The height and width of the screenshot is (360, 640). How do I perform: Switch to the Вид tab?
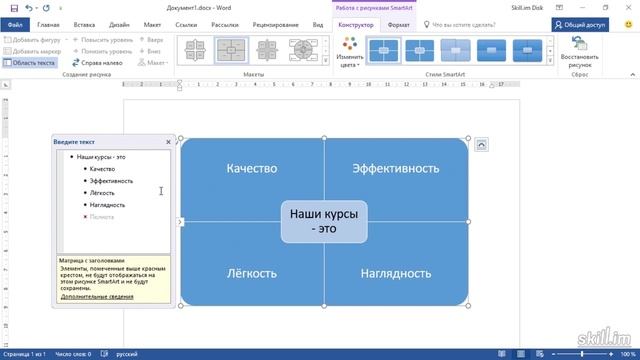pyautogui.click(x=318, y=25)
